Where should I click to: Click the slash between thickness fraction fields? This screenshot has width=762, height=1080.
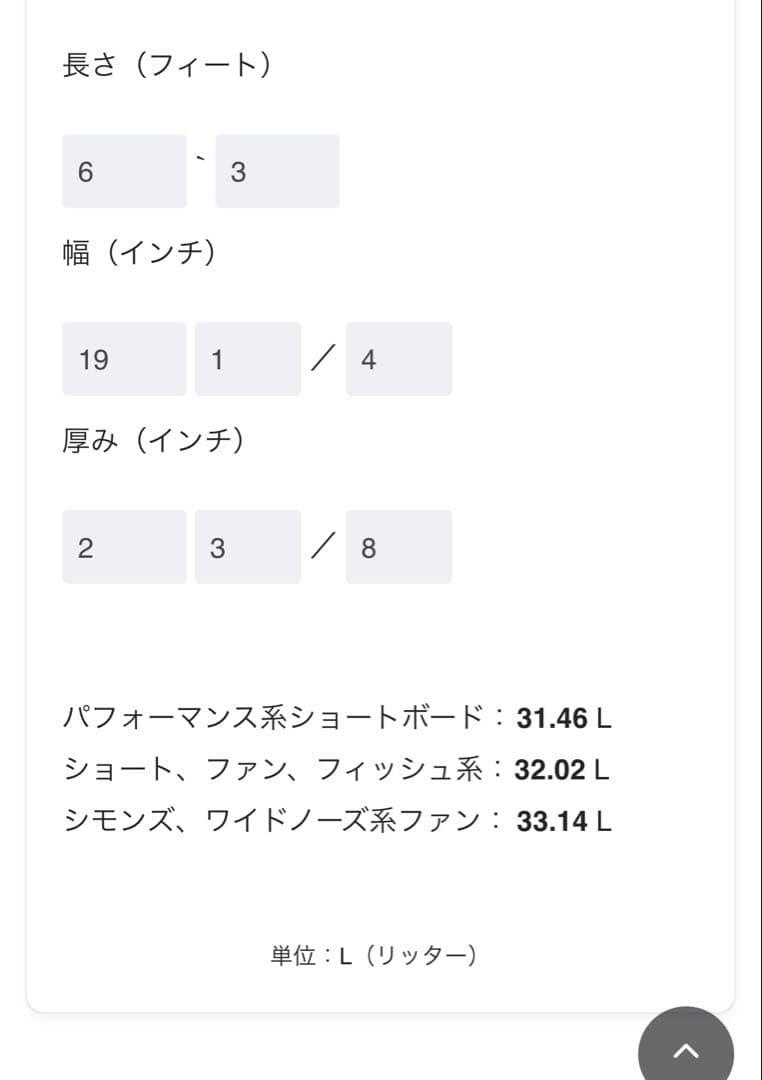tap(323, 547)
